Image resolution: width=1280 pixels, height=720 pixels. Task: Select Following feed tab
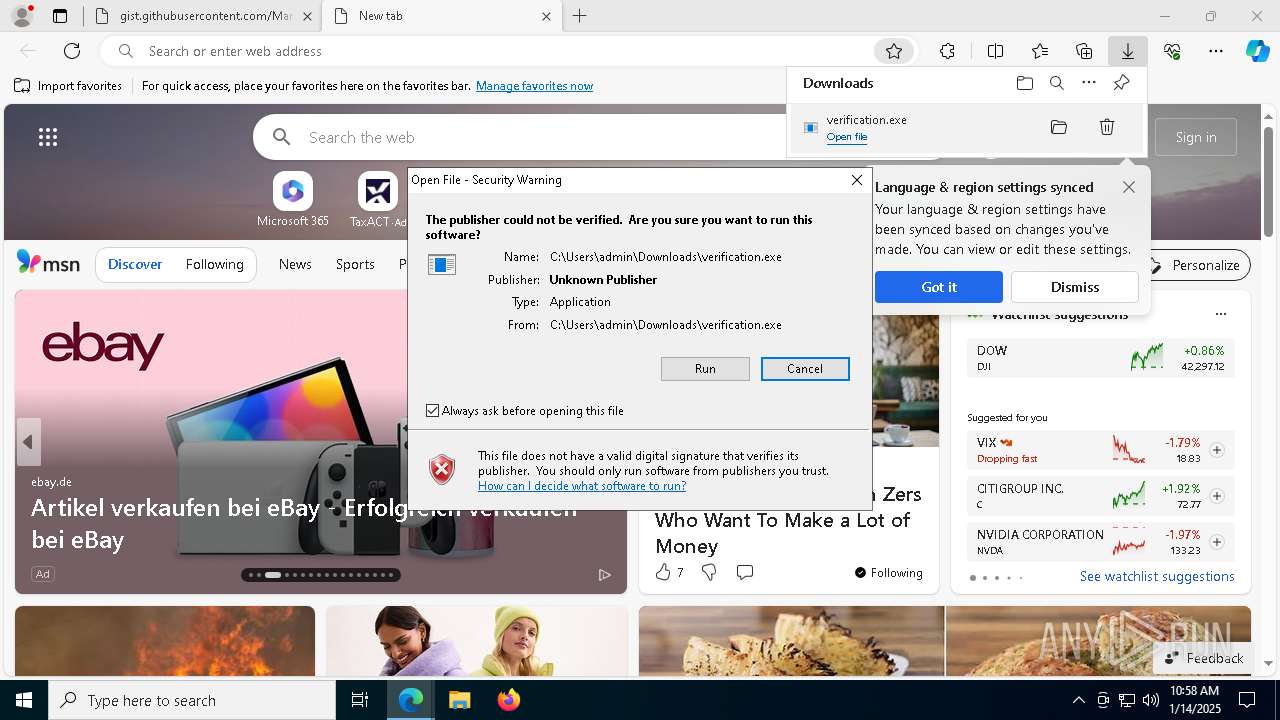pos(214,264)
